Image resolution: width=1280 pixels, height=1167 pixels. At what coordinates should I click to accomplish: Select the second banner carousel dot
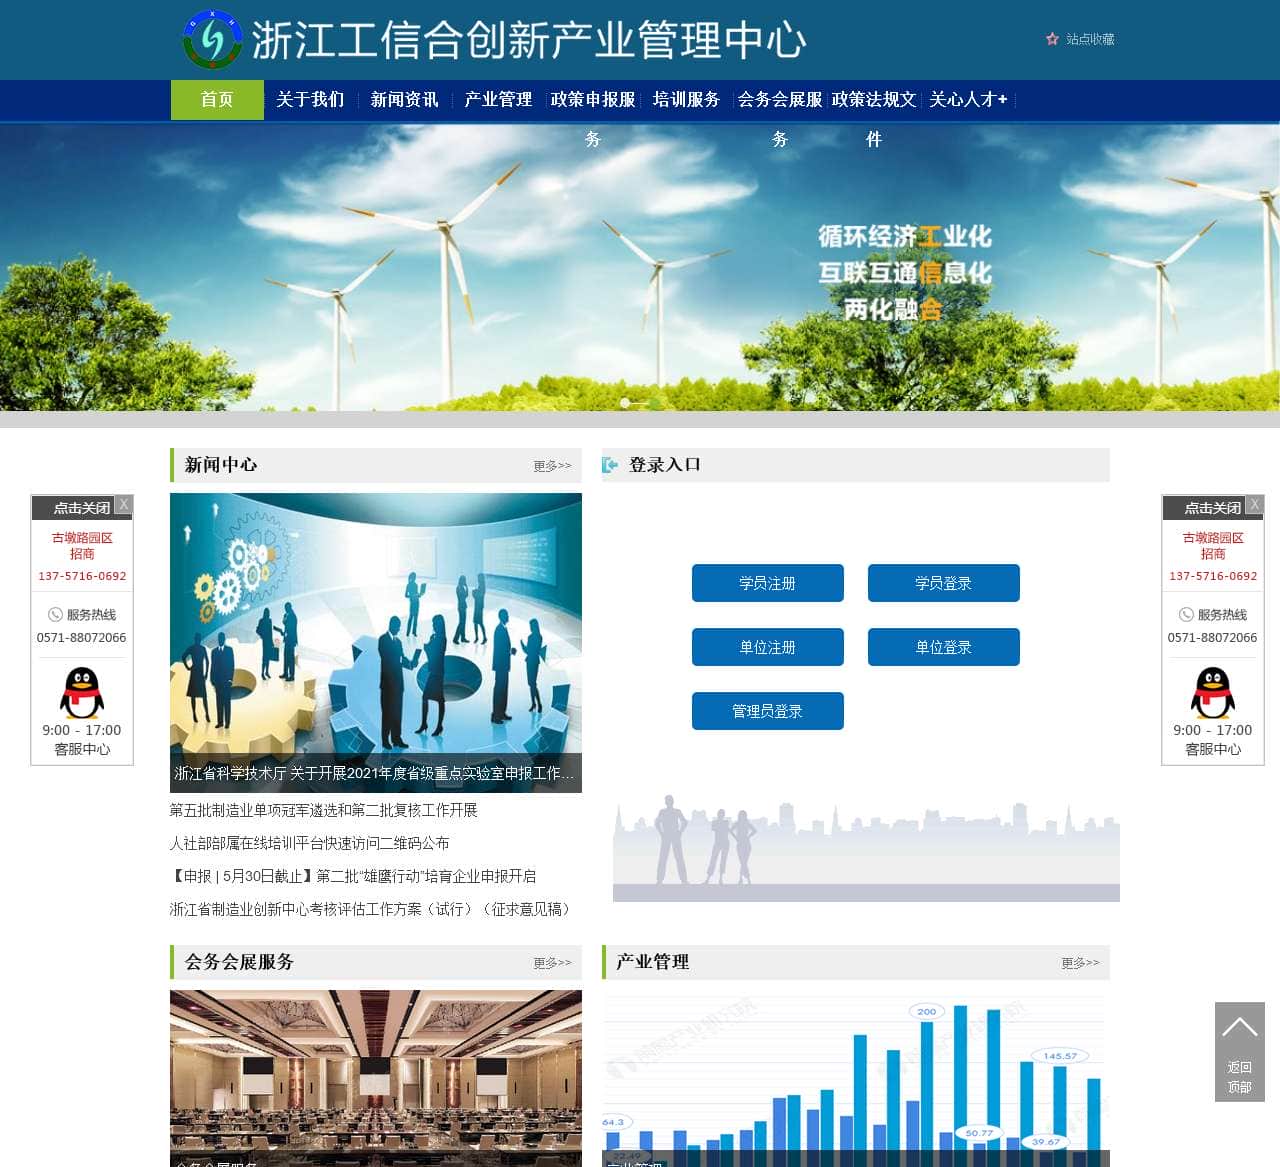tap(654, 403)
